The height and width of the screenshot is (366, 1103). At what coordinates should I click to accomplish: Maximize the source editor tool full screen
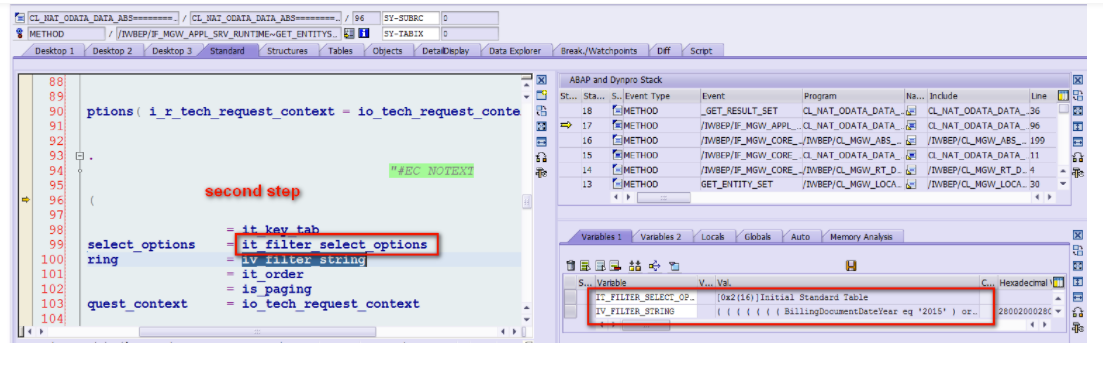point(542,126)
